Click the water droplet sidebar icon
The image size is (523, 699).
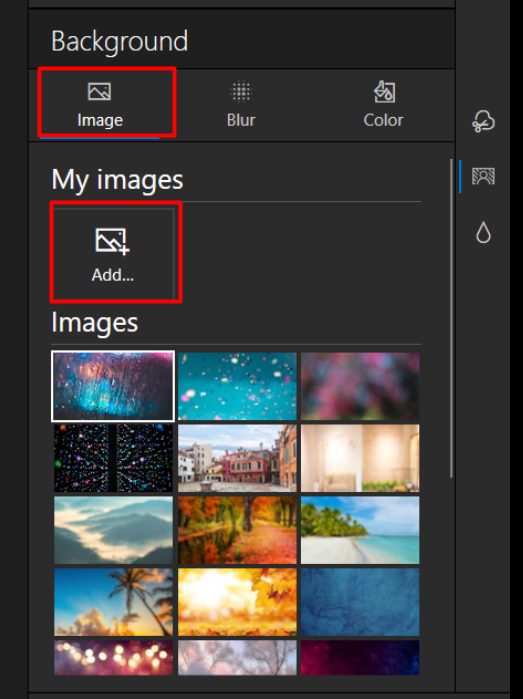coord(483,233)
